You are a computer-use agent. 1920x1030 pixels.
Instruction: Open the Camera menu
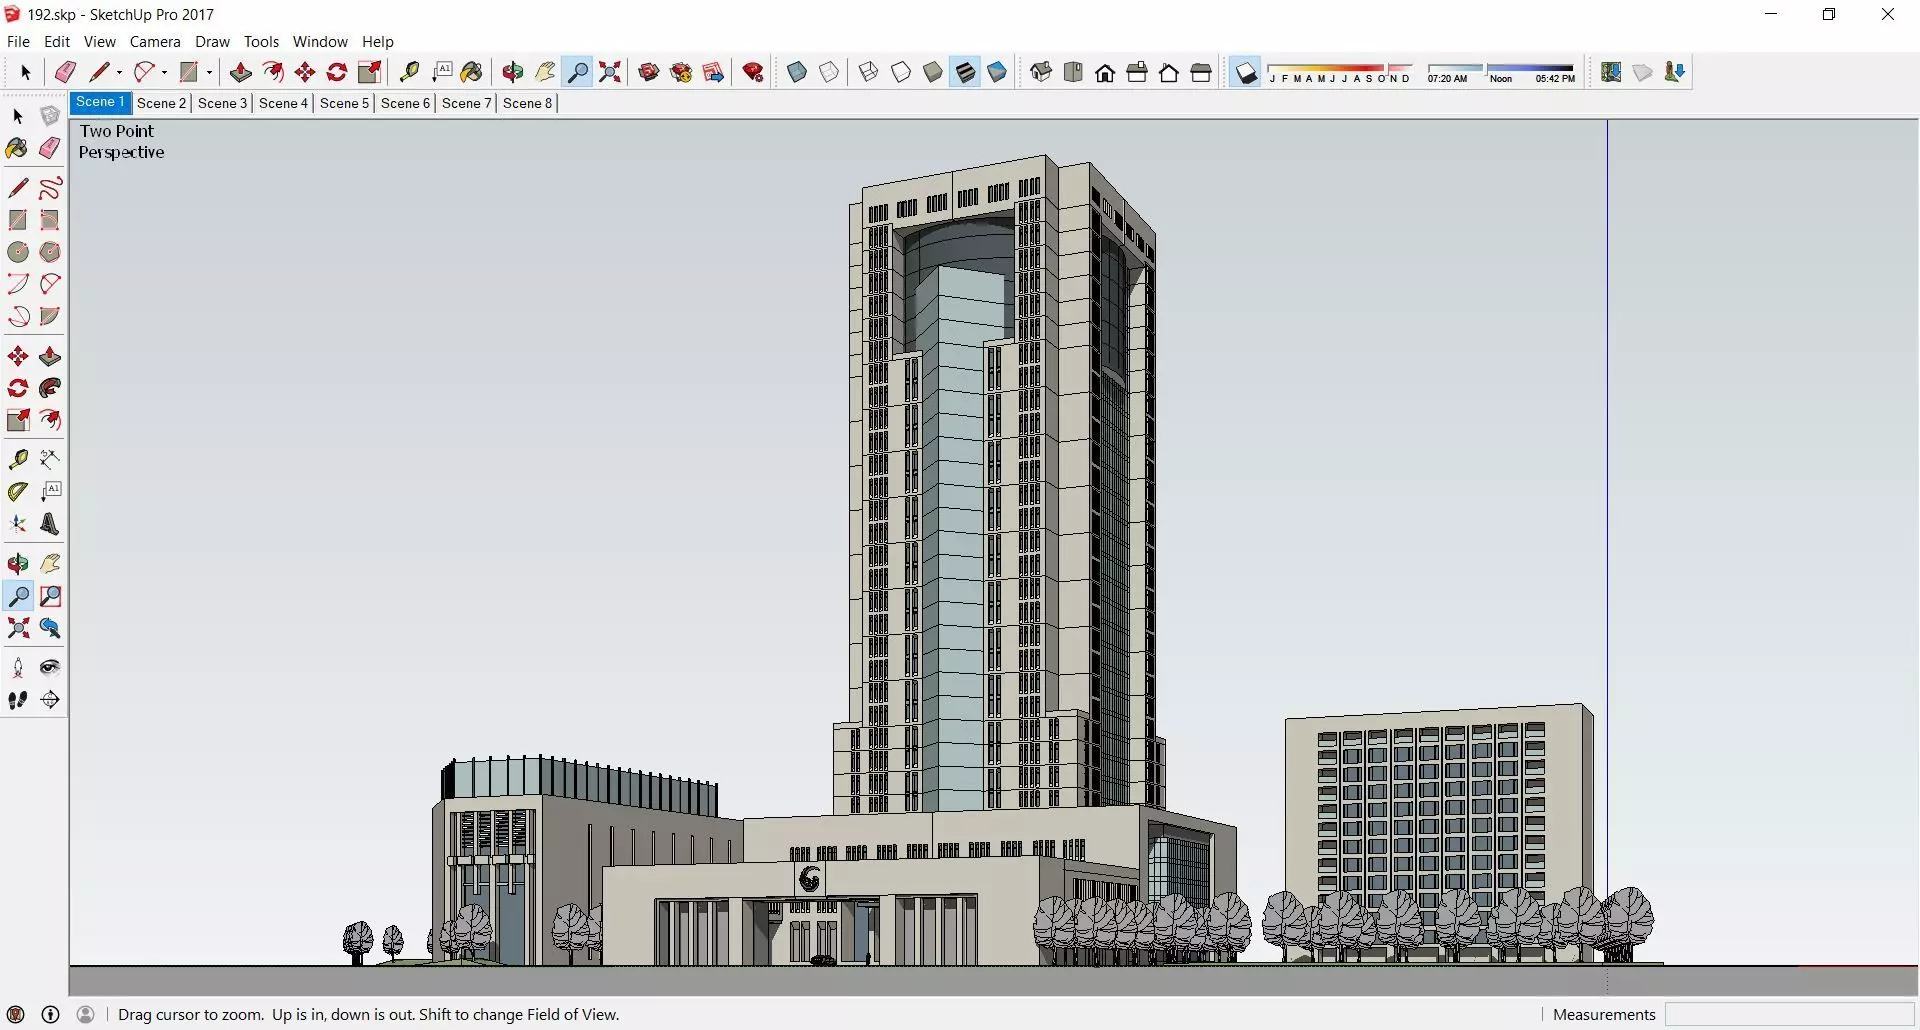pyautogui.click(x=155, y=41)
